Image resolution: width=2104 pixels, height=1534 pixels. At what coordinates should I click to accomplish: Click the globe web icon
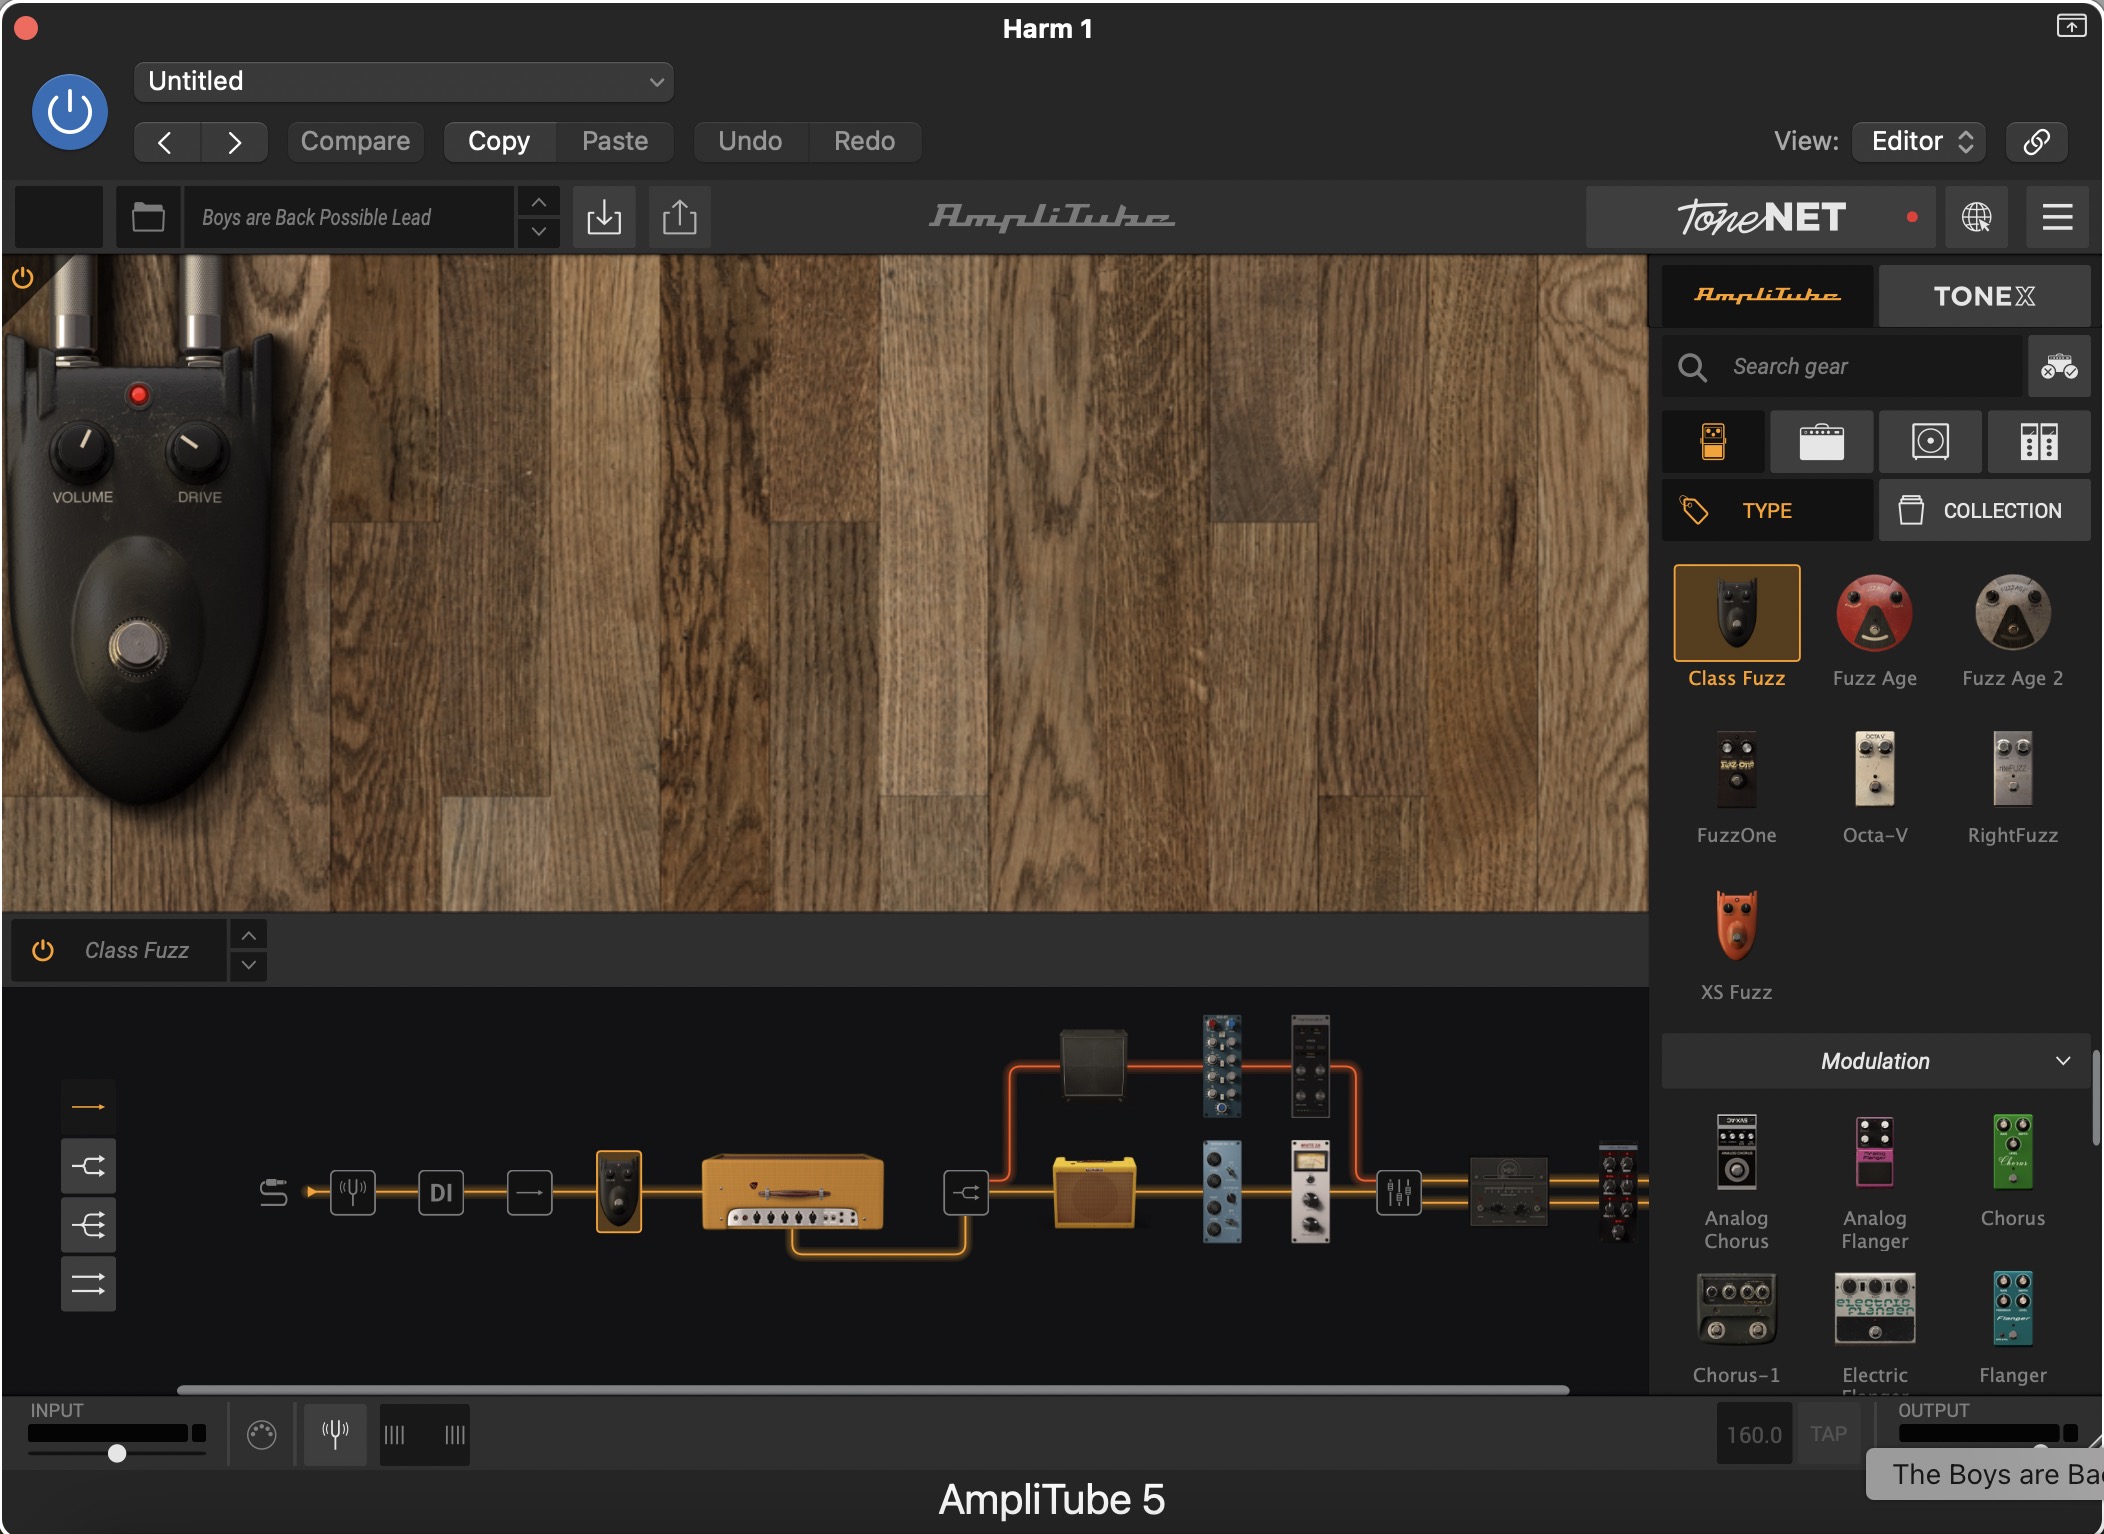1977,217
